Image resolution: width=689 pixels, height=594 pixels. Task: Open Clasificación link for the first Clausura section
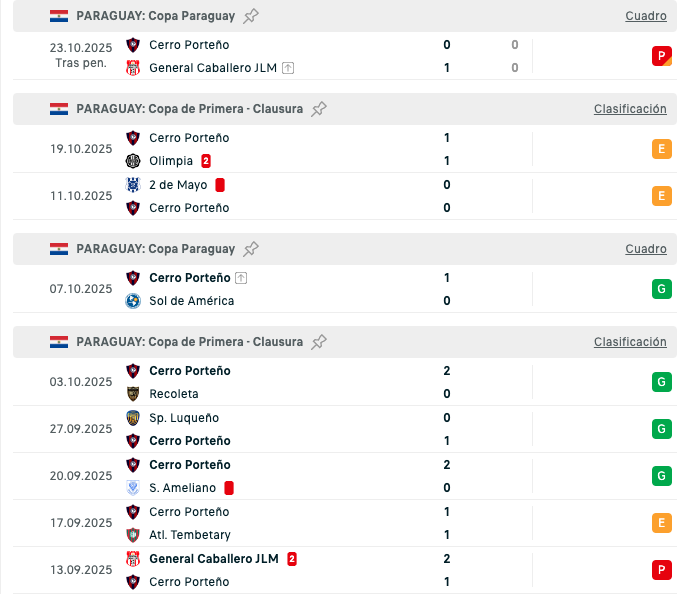[x=630, y=109]
